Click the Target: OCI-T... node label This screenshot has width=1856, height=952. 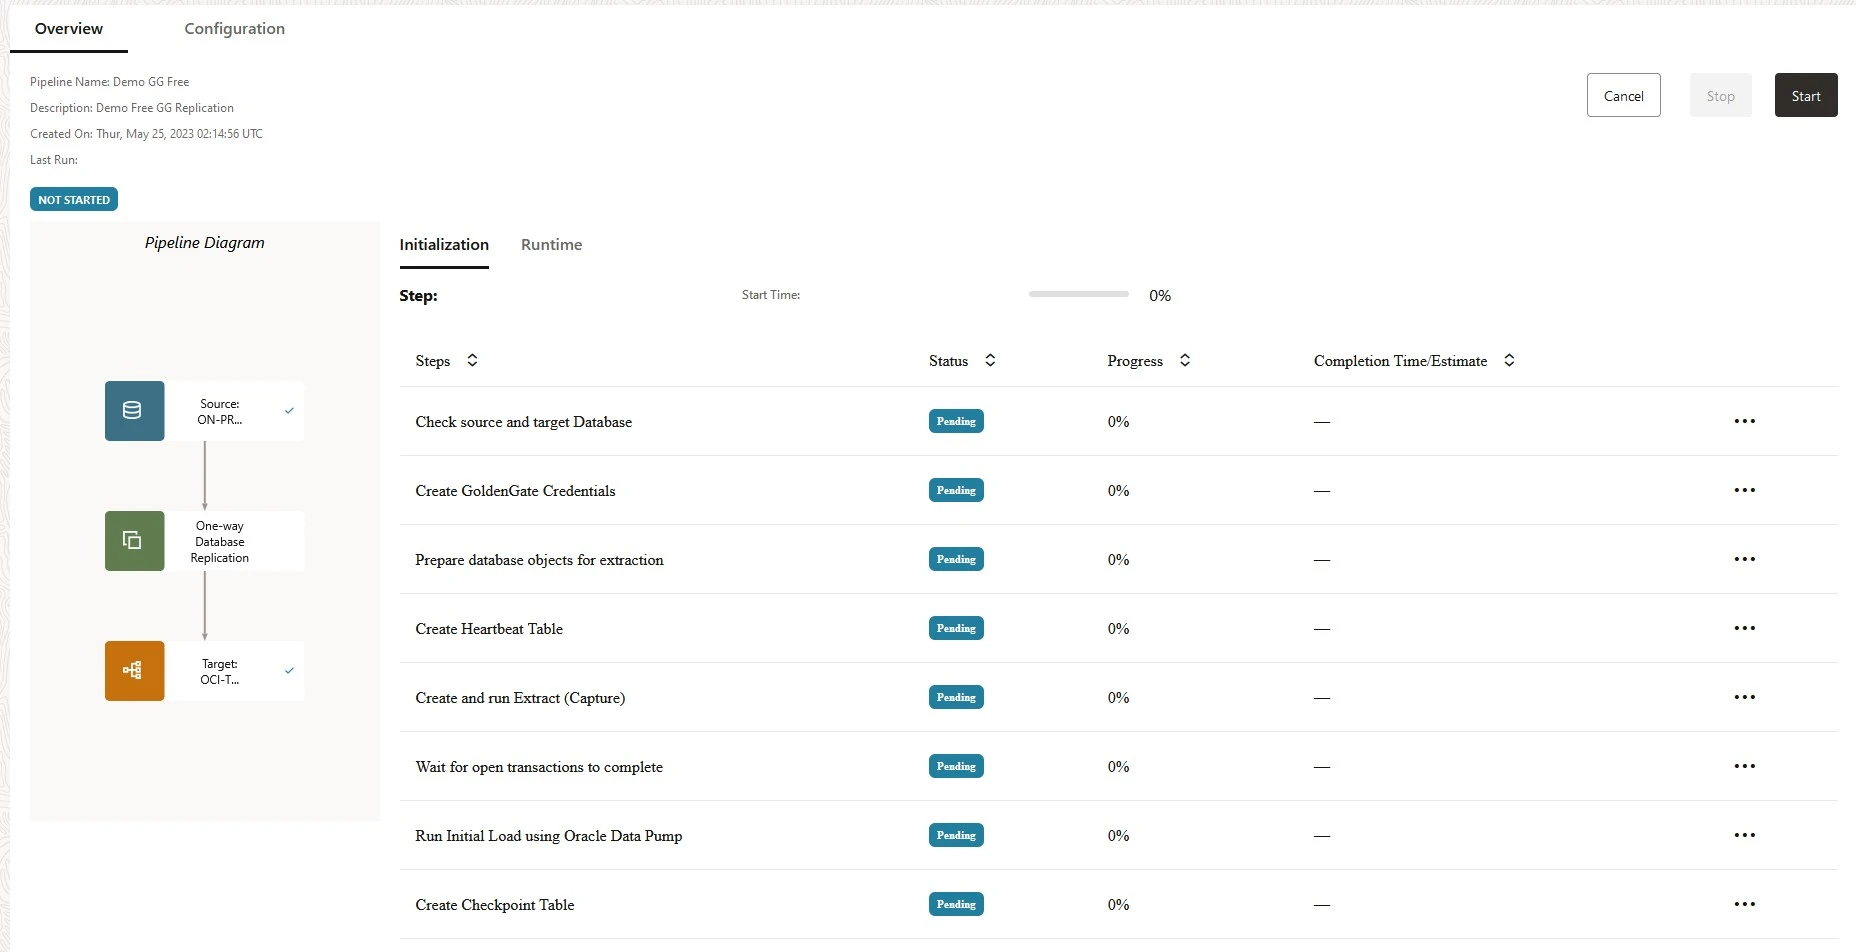[219, 672]
